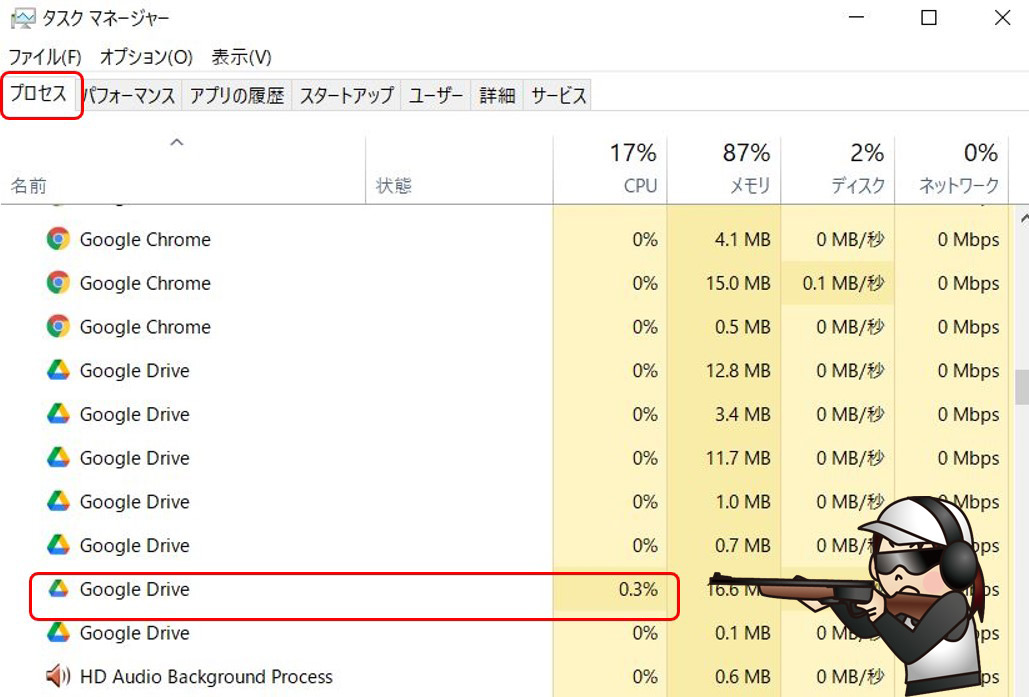Click the scrollbar up arrow of the process list
1029x697 pixels.
point(1022,217)
